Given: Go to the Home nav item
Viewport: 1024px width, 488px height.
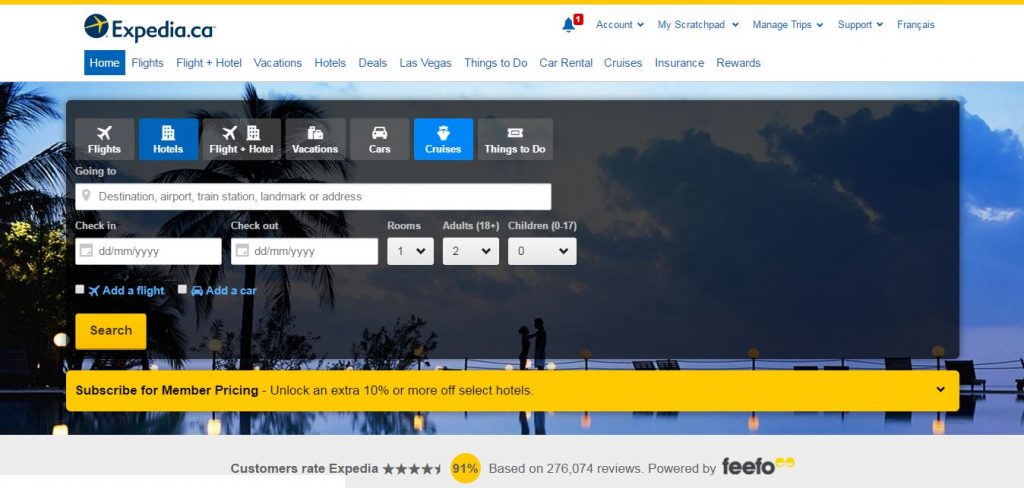Looking at the screenshot, I should point(104,63).
